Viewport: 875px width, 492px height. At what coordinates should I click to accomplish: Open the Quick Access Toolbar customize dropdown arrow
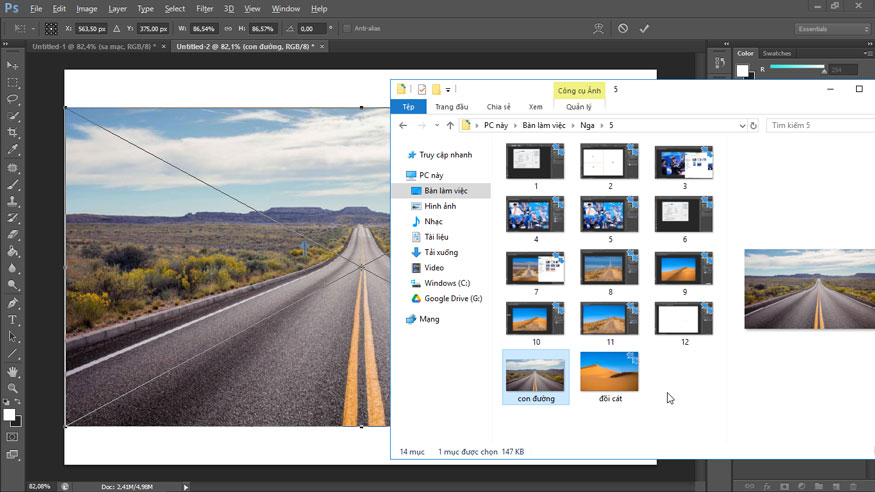tap(448, 89)
